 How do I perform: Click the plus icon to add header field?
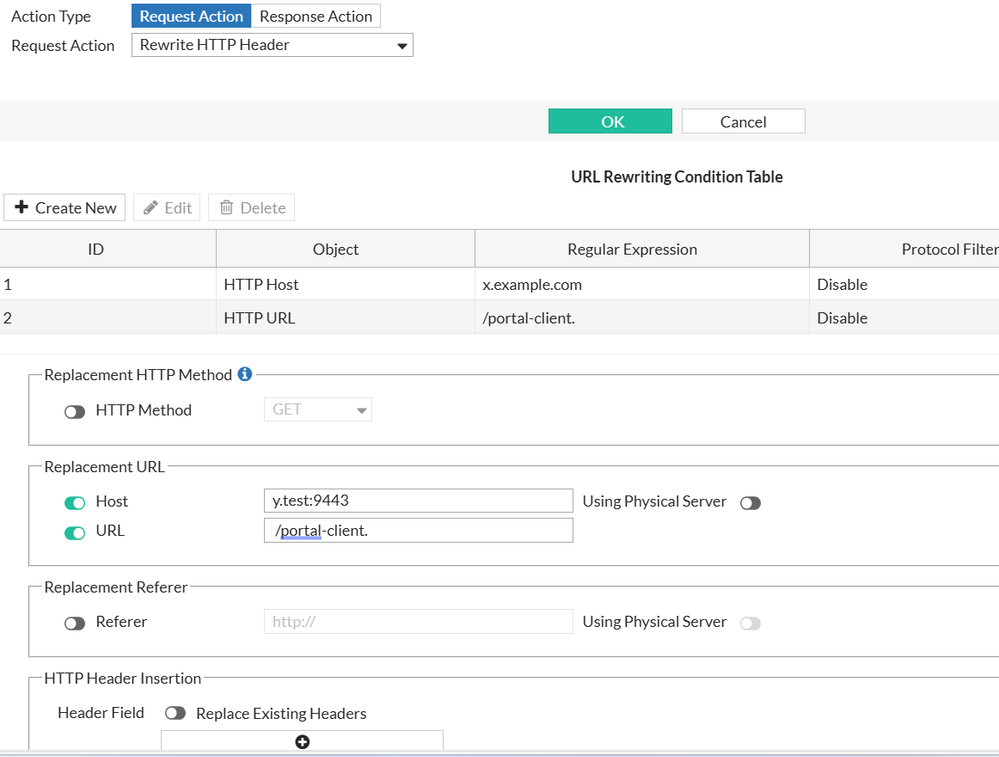point(302,741)
